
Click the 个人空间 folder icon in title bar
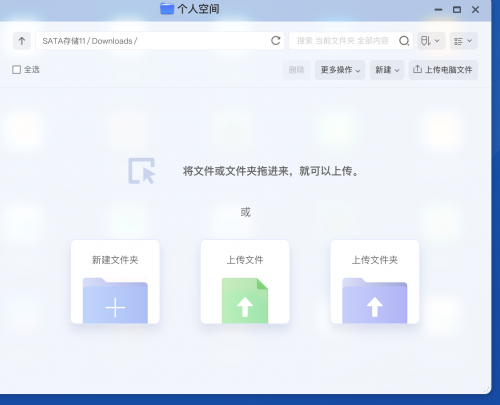167,9
